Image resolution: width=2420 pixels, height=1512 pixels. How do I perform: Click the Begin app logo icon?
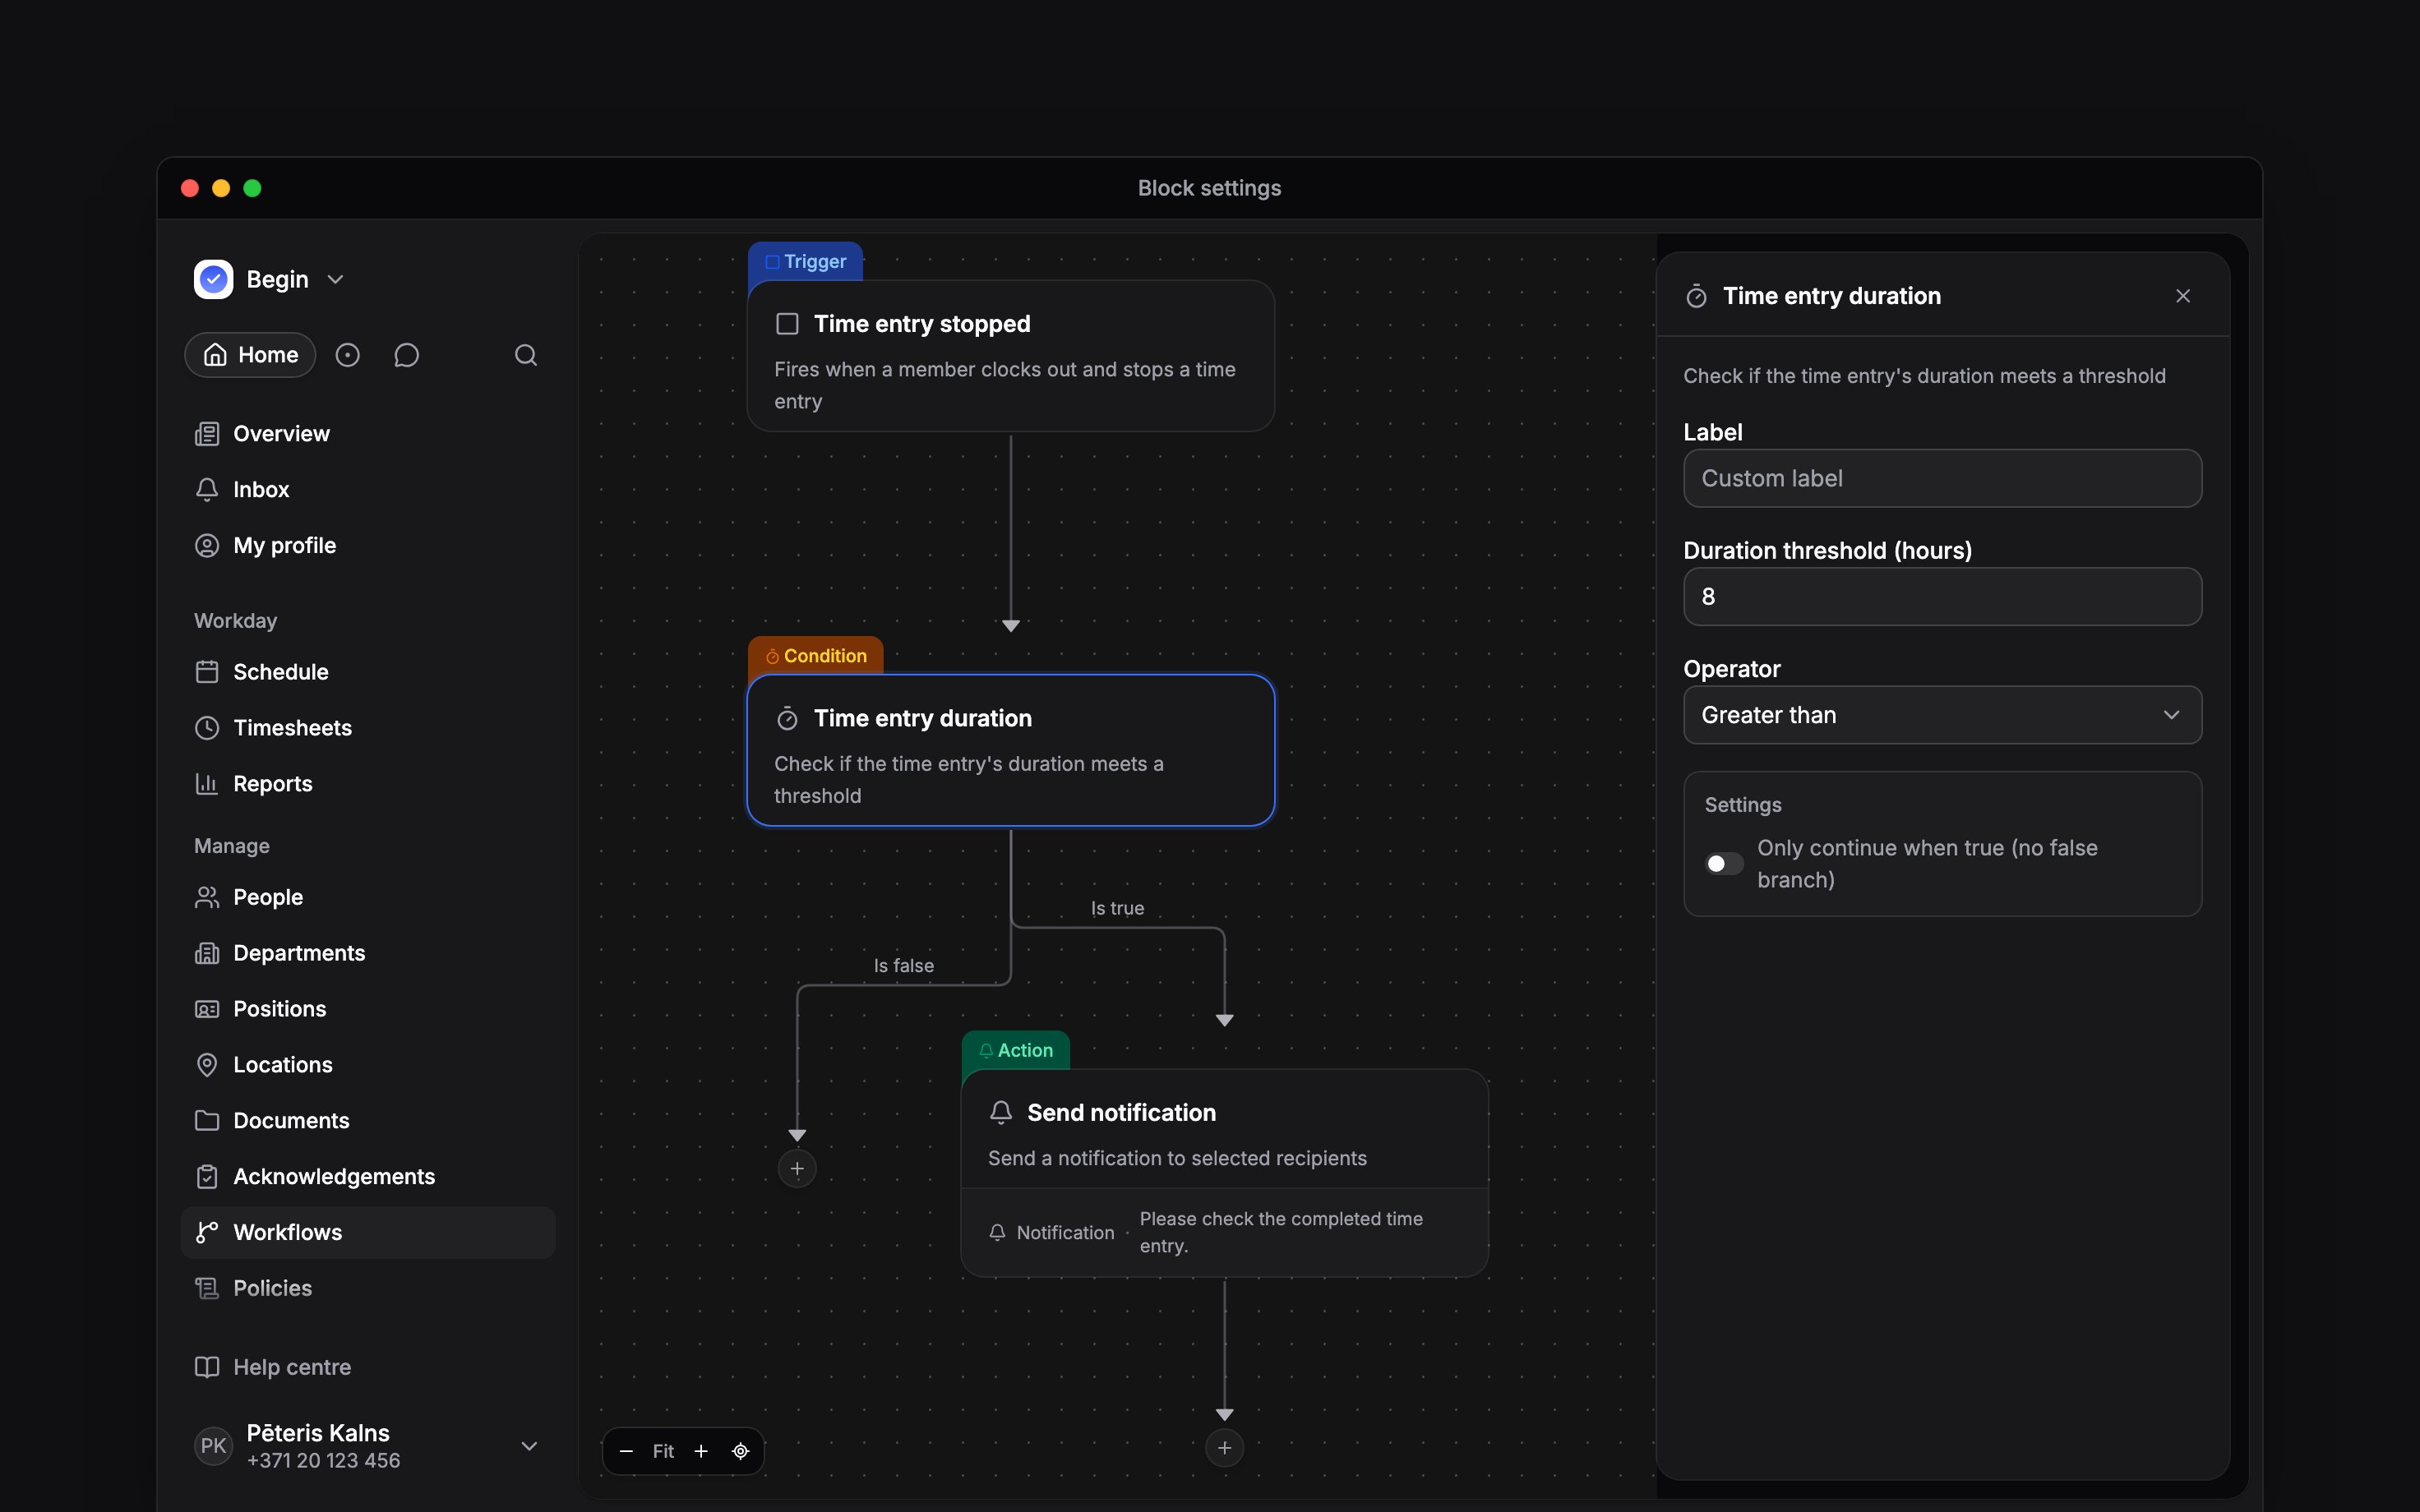click(x=213, y=279)
